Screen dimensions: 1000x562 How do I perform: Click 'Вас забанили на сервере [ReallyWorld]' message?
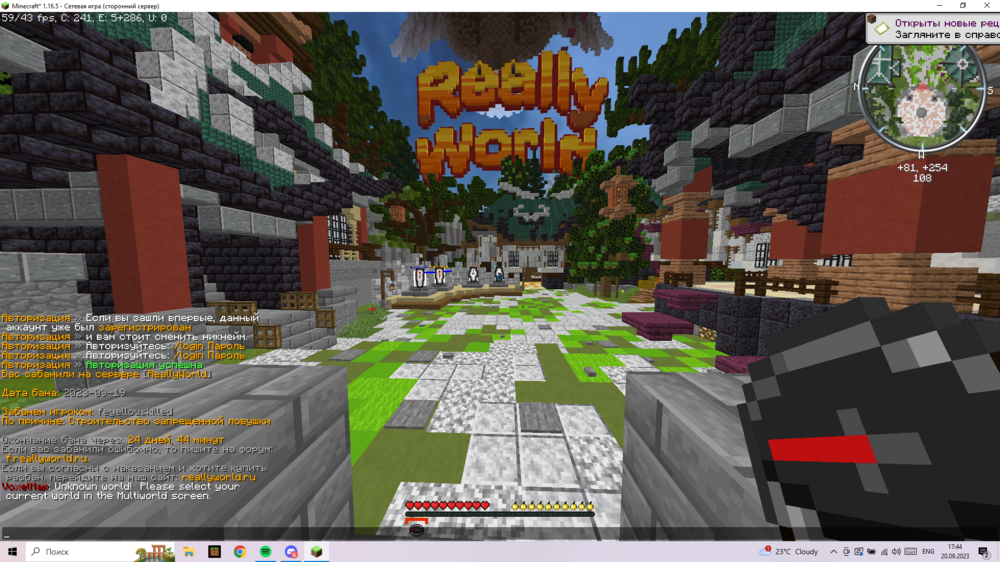click(105, 374)
